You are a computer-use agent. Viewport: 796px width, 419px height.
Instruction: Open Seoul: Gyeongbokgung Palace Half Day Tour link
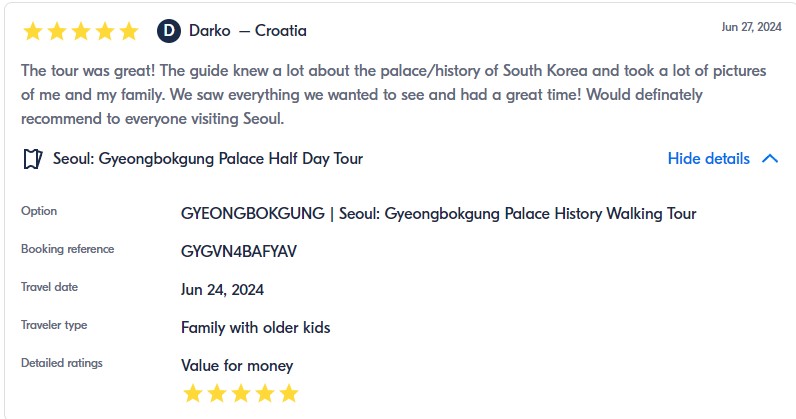pyautogui.click(x=207, y=158)
